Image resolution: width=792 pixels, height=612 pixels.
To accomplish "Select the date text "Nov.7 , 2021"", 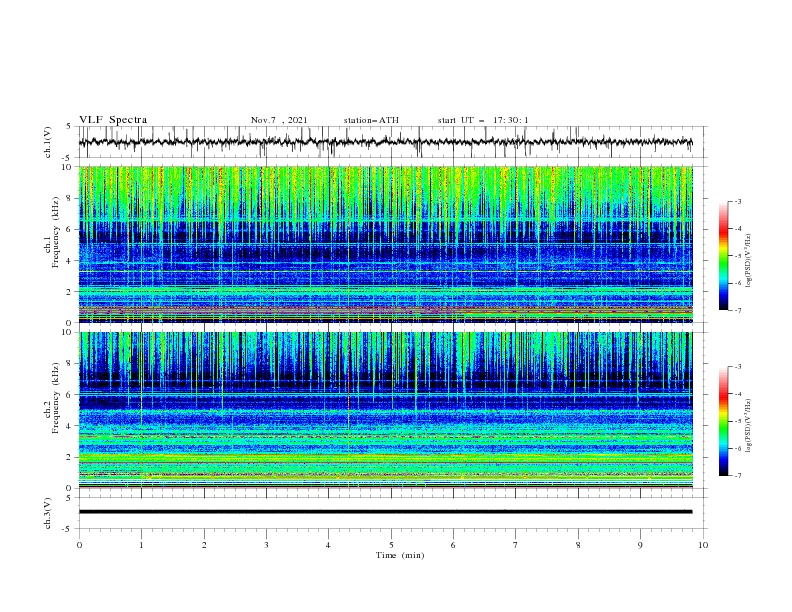I will click(279, 120).
